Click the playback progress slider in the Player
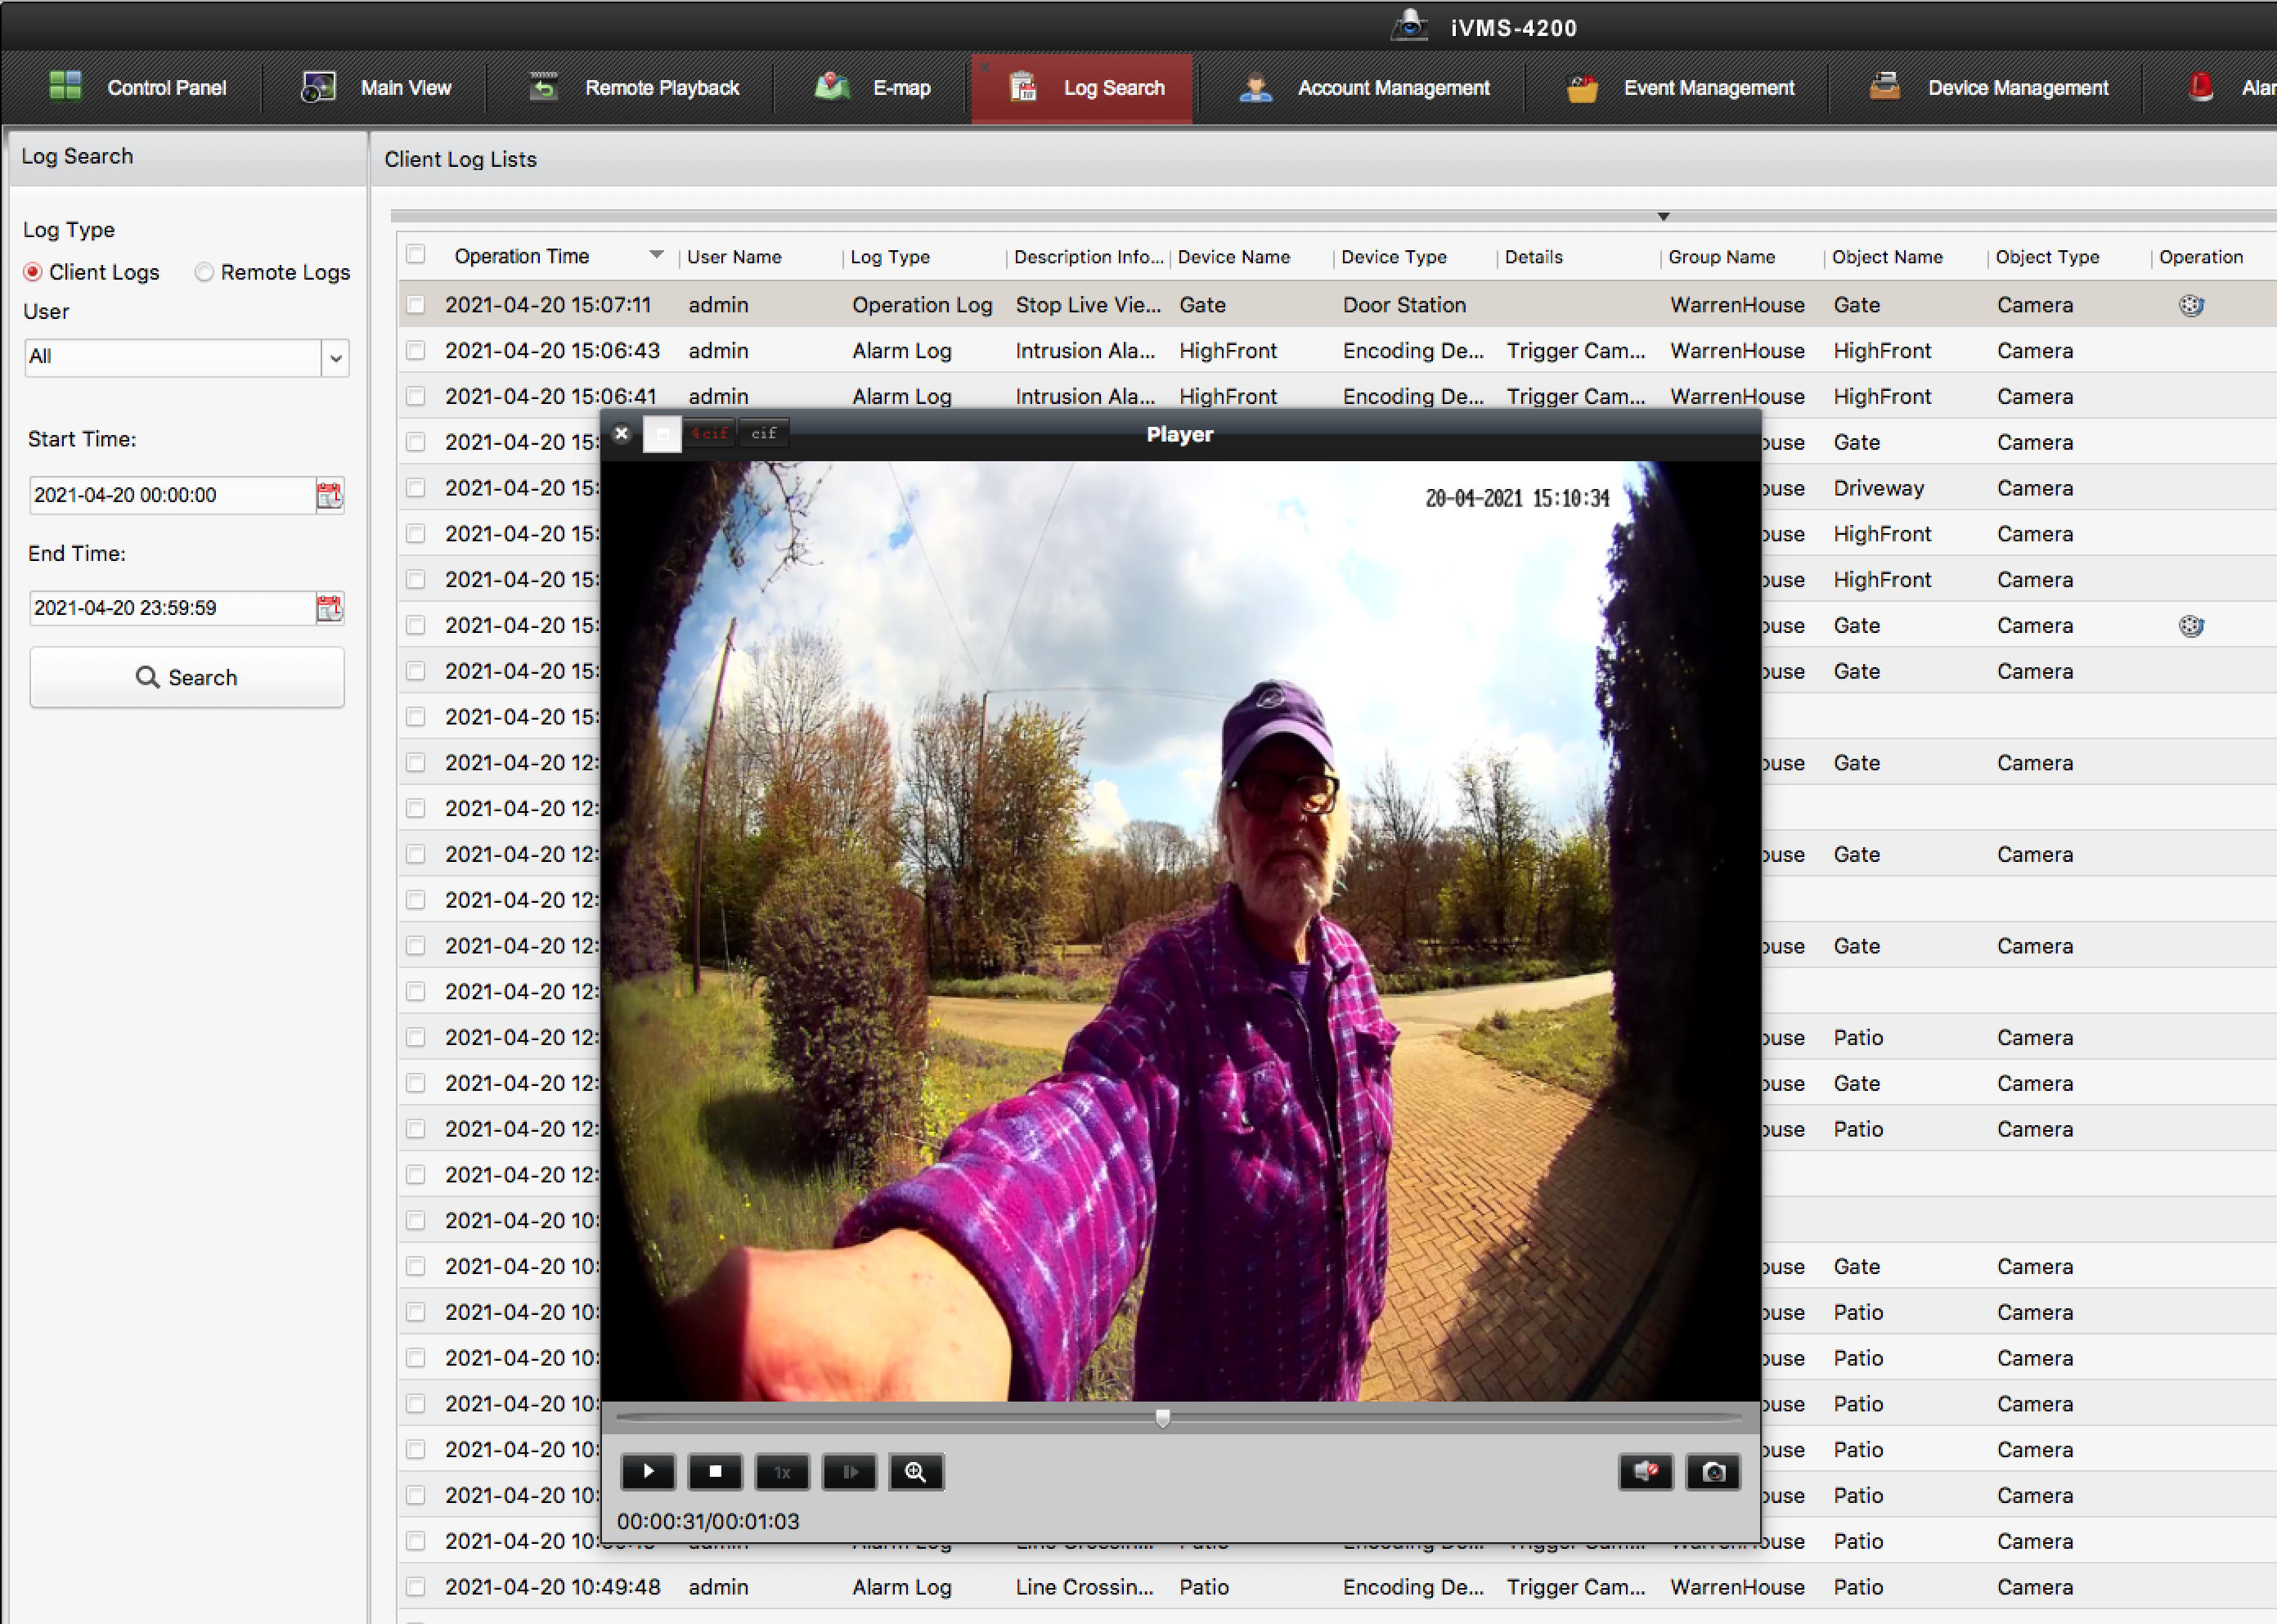This screenshot has height=1624, width=2277. [1161, 1417]
